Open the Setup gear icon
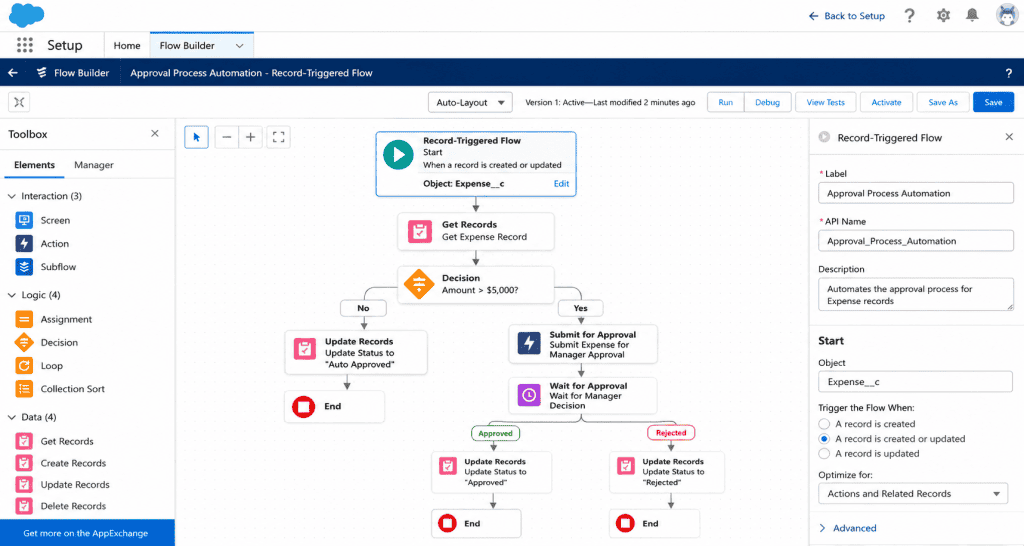 (943, 16)
